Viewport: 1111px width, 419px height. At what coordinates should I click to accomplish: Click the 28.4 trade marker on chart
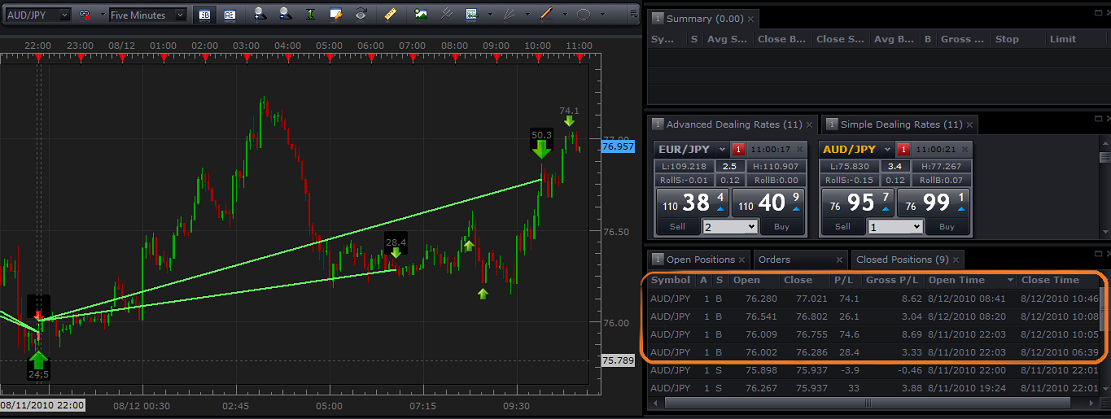click(x=395, y=247)
